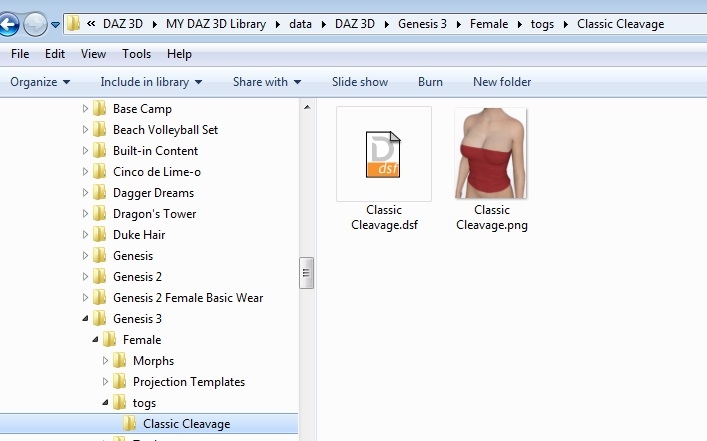
Task: Expand the Base Camp folder
Action: click(85, 109)
